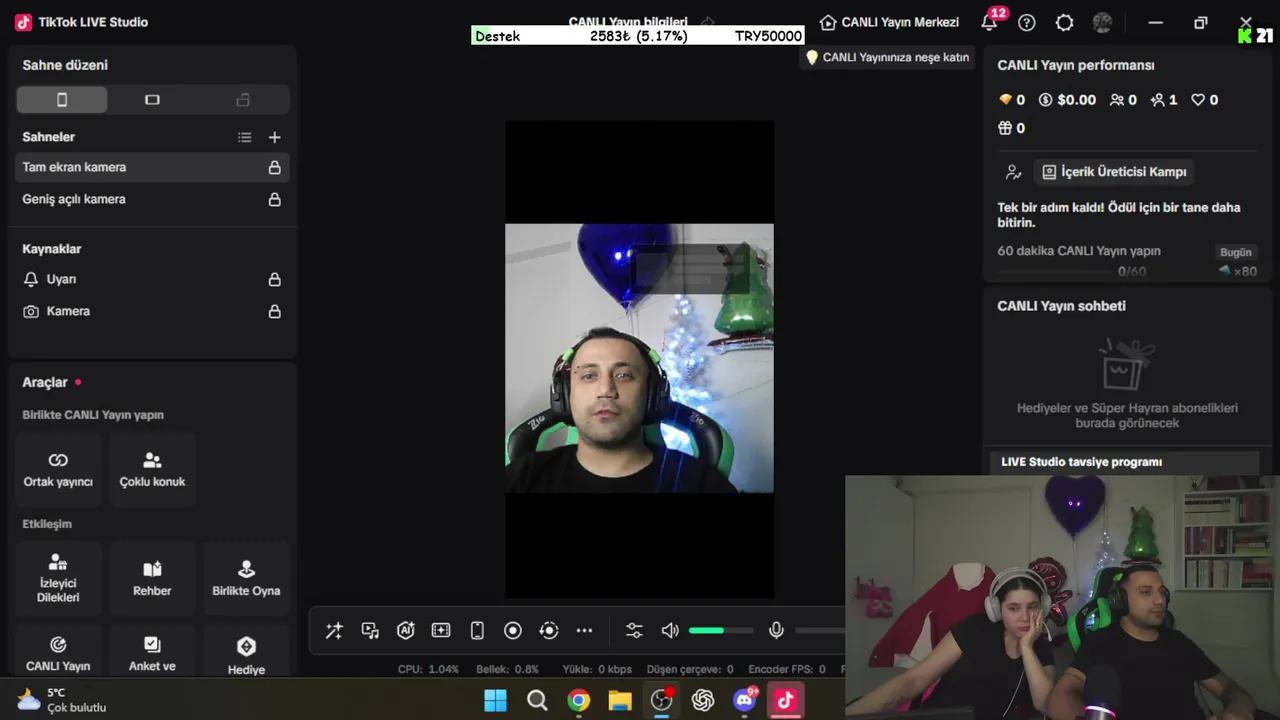Click the video enhance filmstrip icon
The width and height of the screenshot is (1280, 720).
[441, 630]
